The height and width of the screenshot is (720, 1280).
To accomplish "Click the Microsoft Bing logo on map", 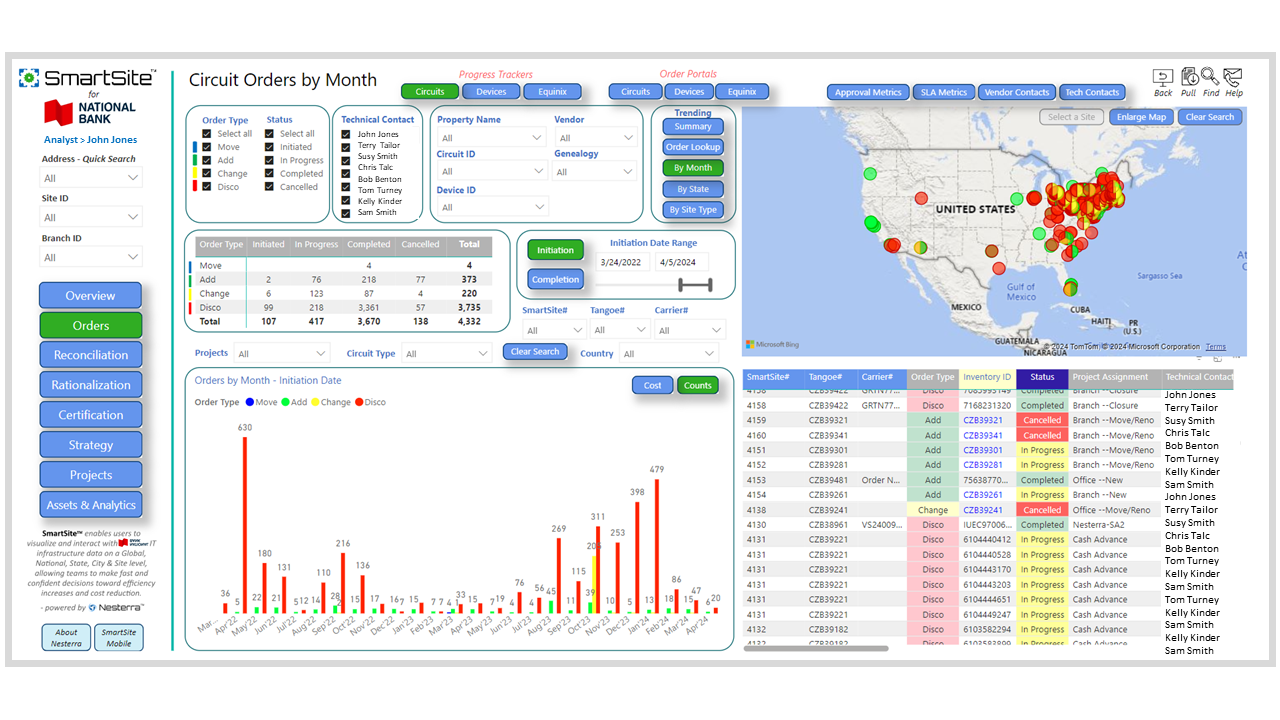I will [771, 345].
